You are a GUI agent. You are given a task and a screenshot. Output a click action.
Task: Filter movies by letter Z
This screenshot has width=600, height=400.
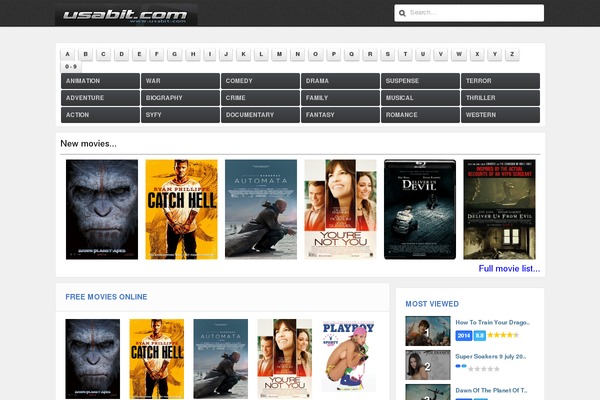[512, 54]
